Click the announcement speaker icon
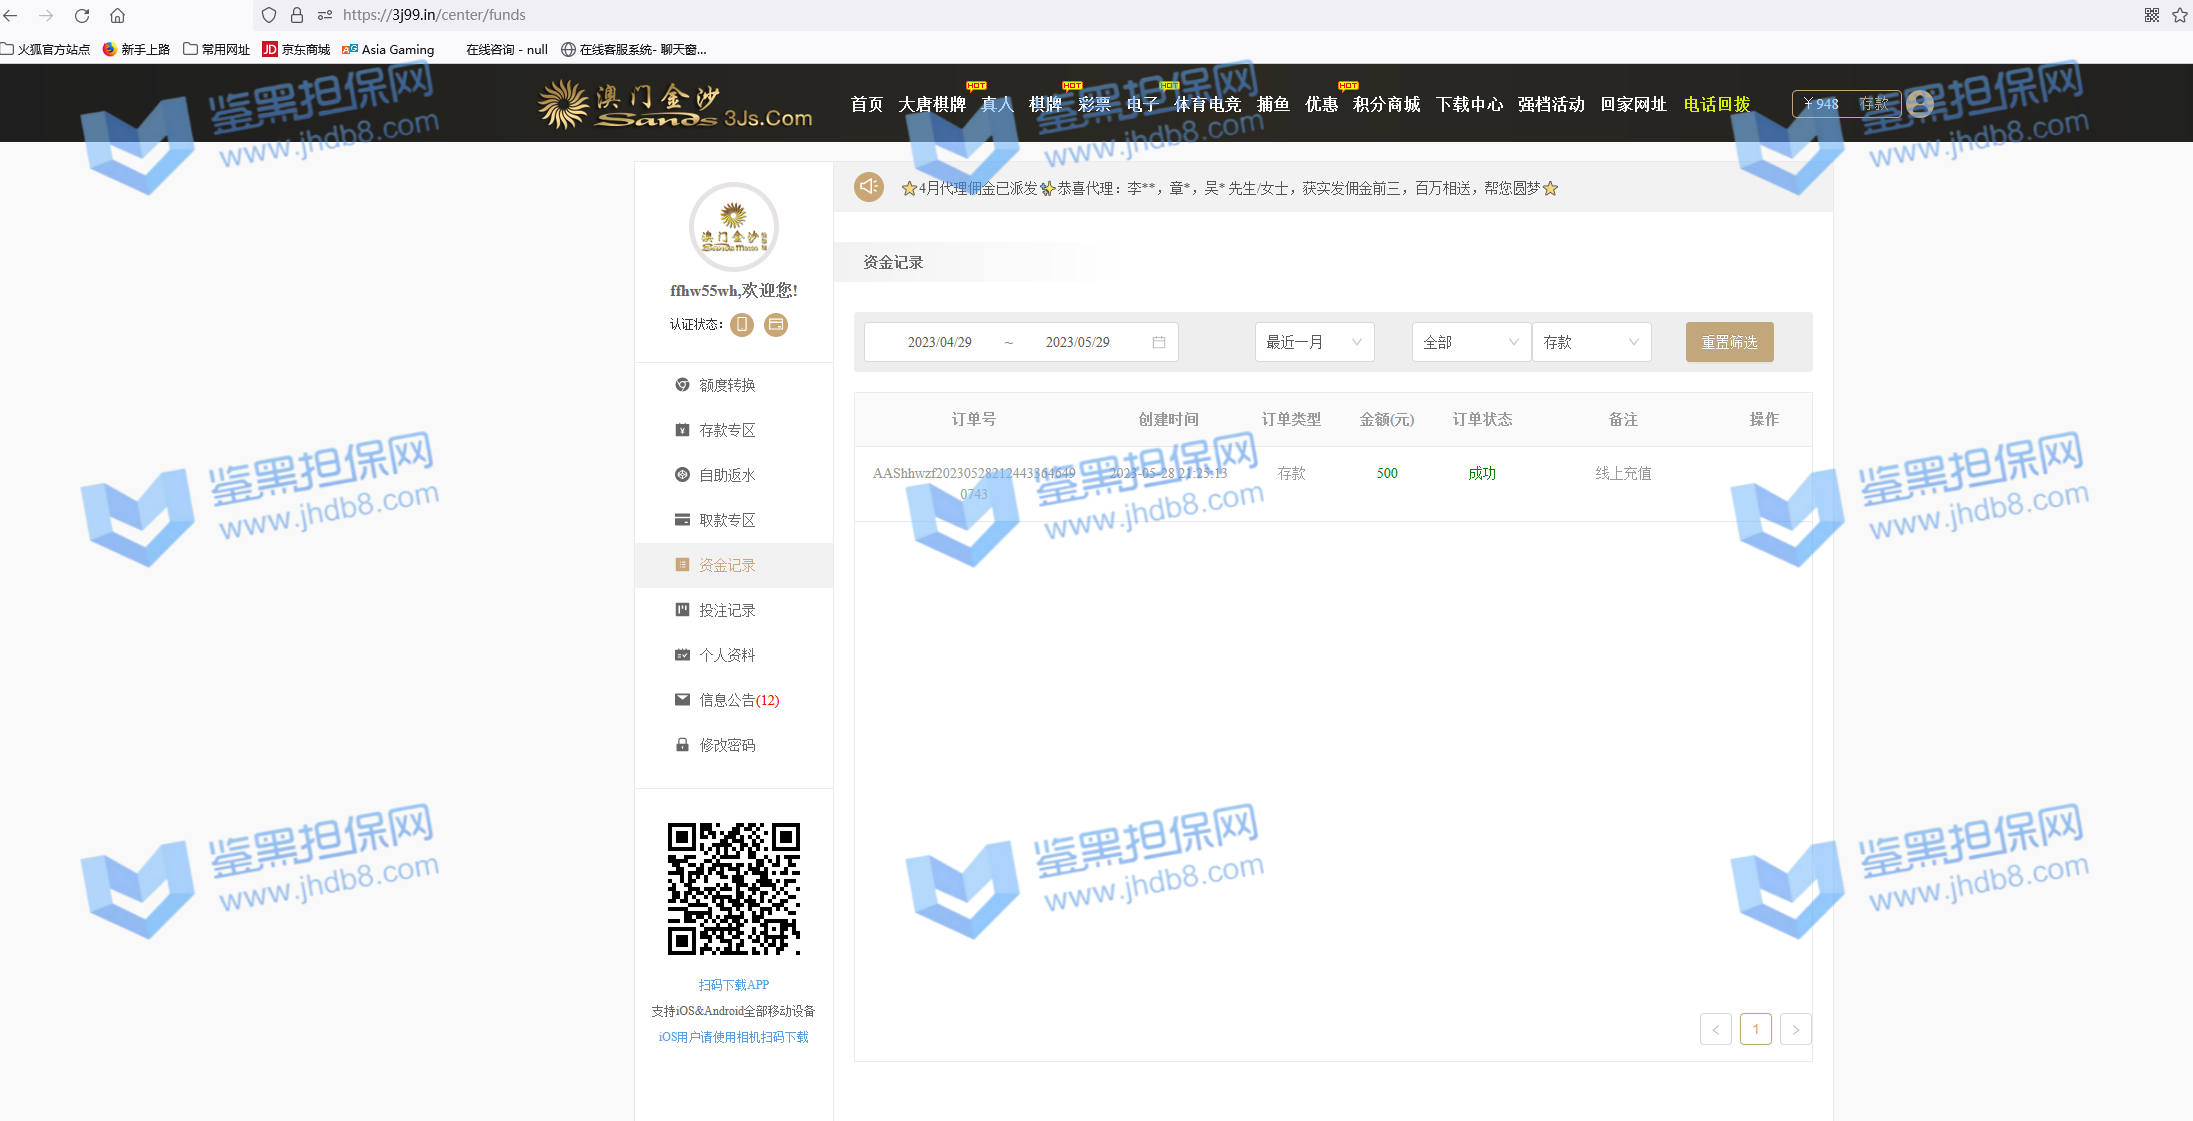Viewport: 2193px width, 1121px height. click(x=868, y=187)
